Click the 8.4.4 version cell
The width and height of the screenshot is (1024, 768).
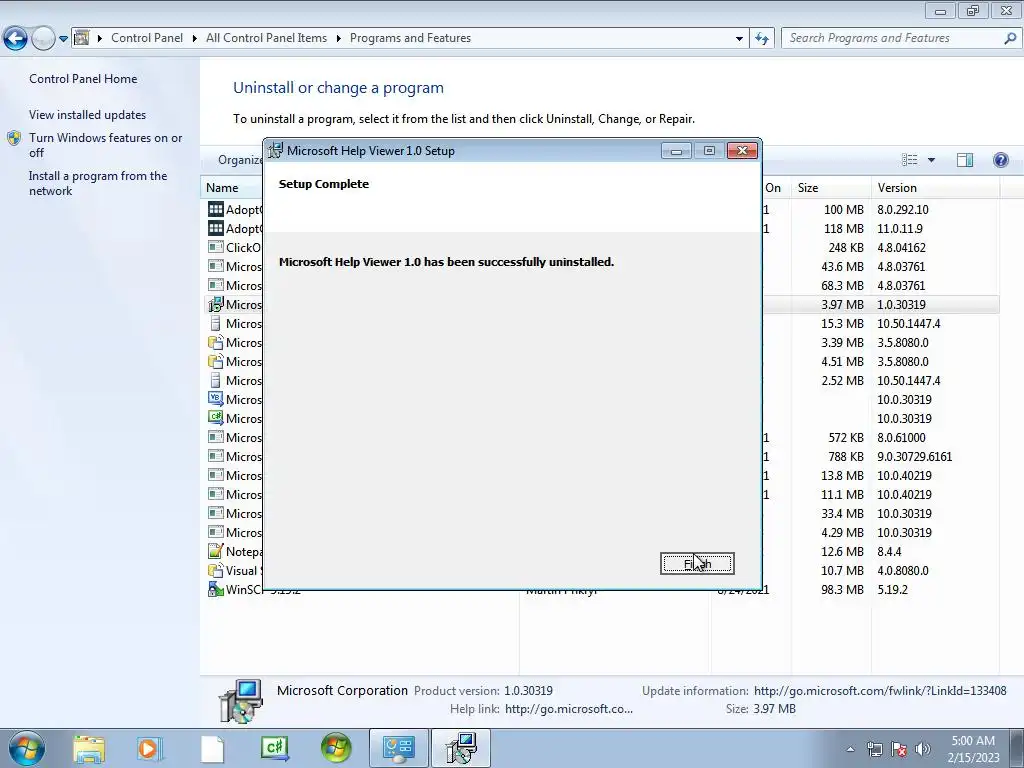(889, 552)
